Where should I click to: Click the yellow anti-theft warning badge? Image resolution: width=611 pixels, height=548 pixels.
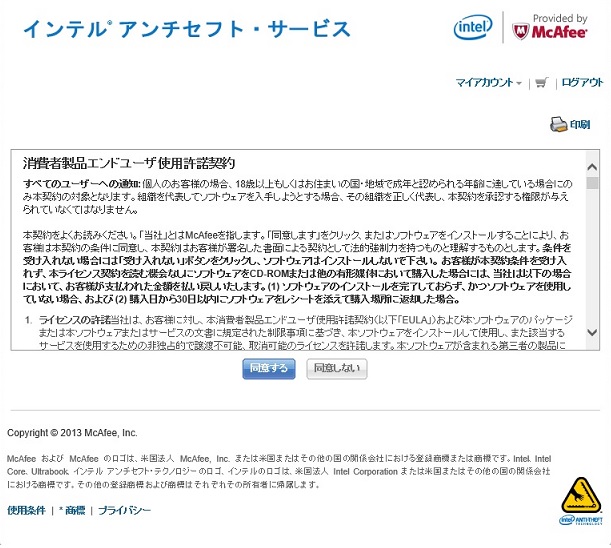pyautogui.click(x=581, y=495)
